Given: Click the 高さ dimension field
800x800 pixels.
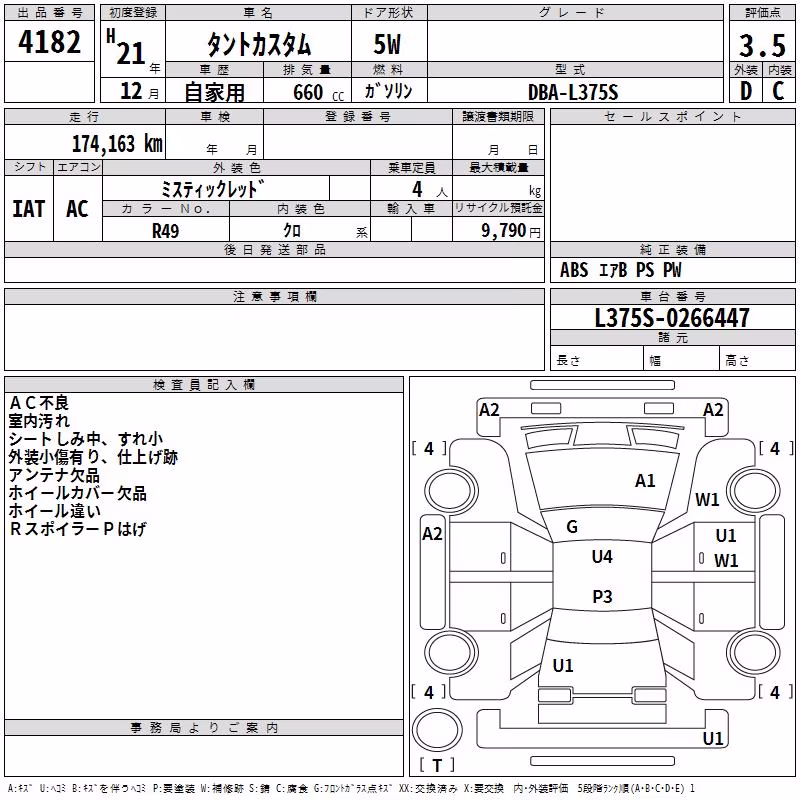Looking at the screenshot, I should pos(757,359).
